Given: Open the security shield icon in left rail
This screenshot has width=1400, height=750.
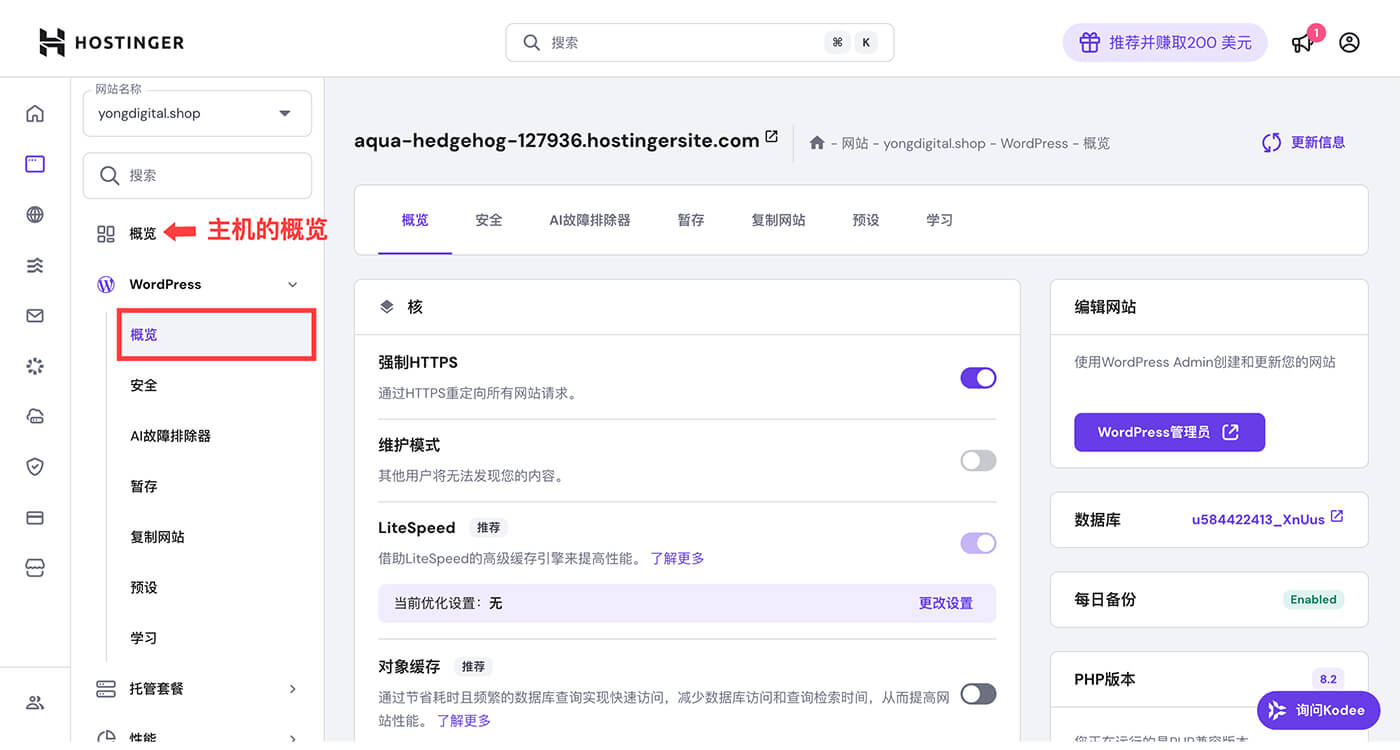Looking at the screenshot, I should [35, 467].
